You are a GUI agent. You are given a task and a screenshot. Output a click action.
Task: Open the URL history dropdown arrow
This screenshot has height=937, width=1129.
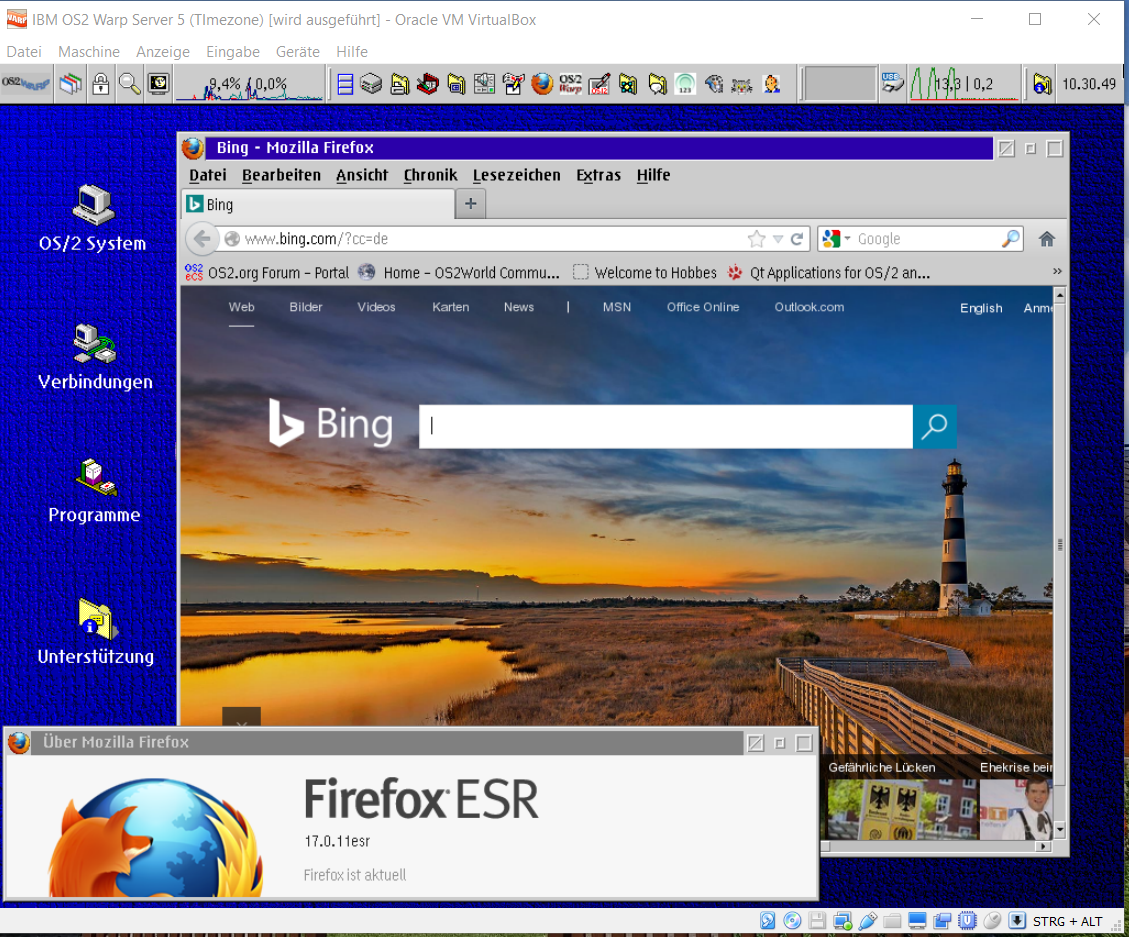click(778, 239)
